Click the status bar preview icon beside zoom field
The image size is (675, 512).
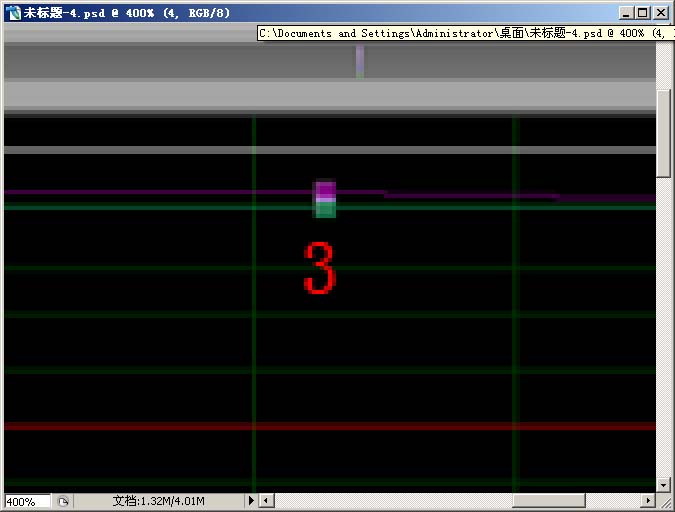click(63, 501)
